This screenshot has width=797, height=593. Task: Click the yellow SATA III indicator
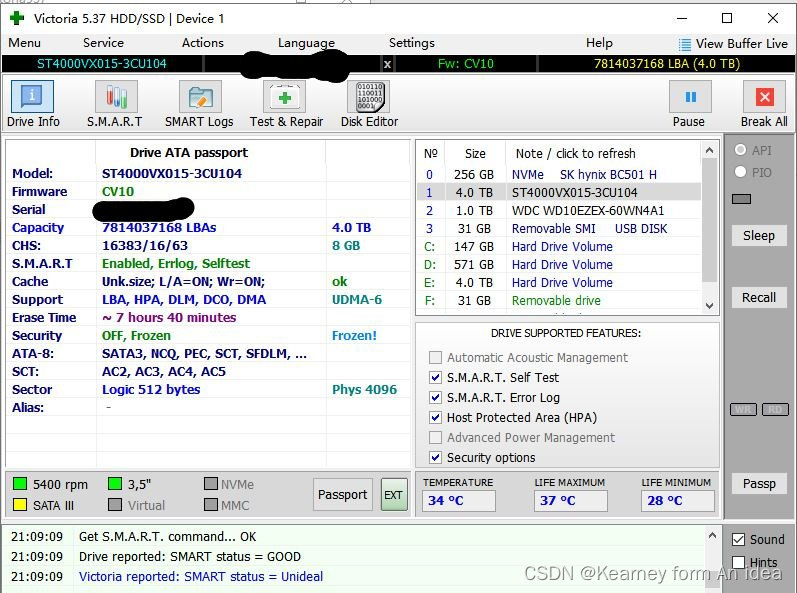pyautogui.click(x=20, y=505)
